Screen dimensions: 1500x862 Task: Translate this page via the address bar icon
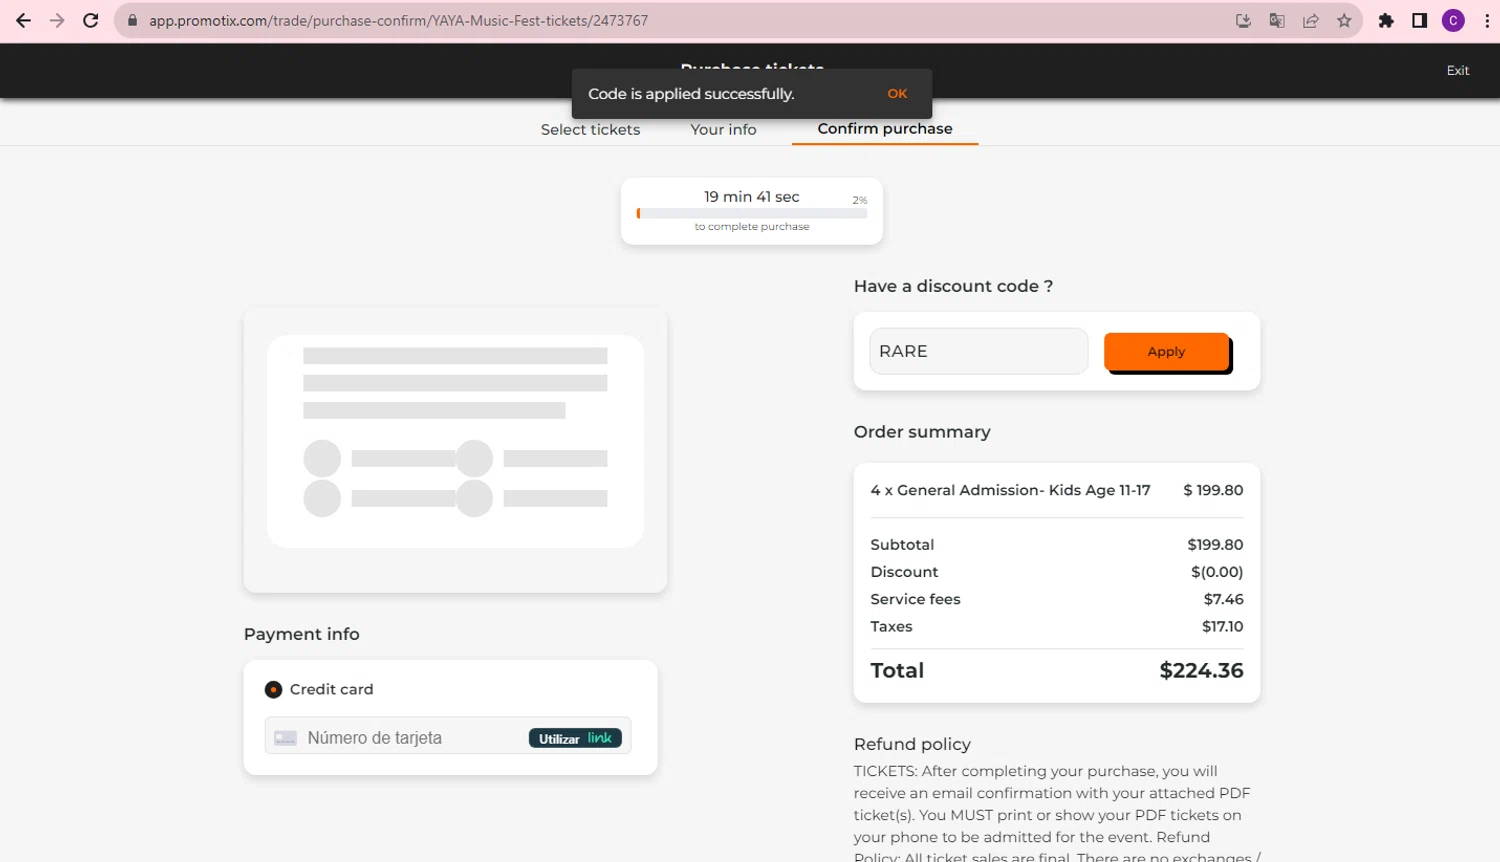click(1277, 20)
